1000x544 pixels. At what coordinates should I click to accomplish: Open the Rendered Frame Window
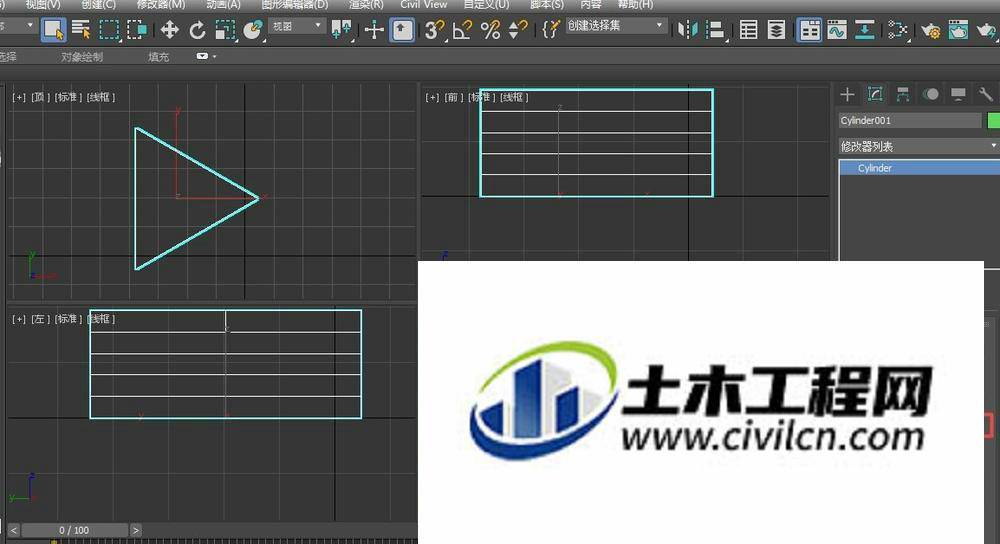tap(958, 30)
